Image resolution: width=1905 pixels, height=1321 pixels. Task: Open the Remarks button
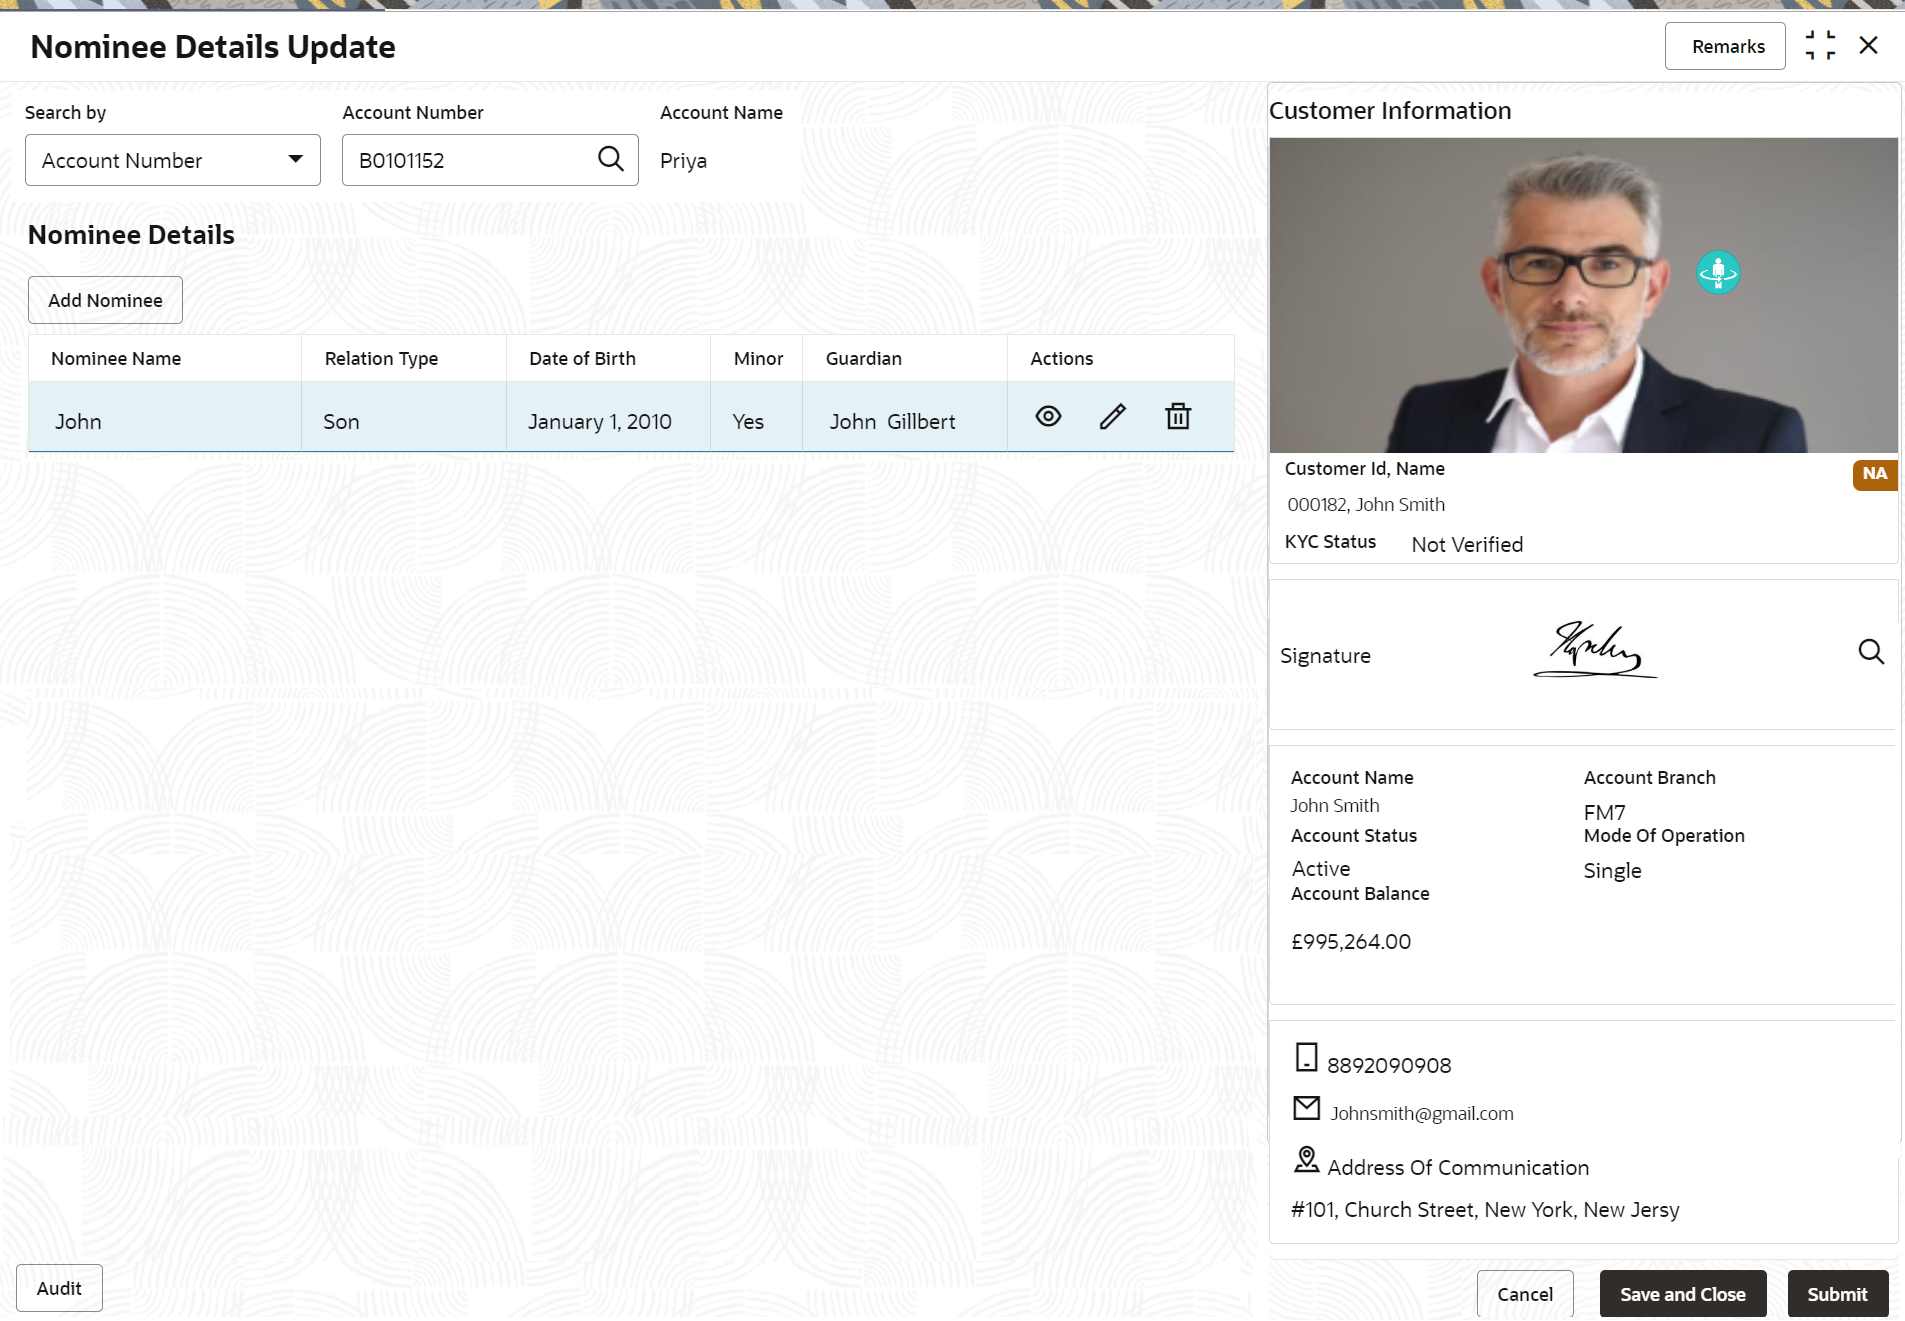point(1725,46)
